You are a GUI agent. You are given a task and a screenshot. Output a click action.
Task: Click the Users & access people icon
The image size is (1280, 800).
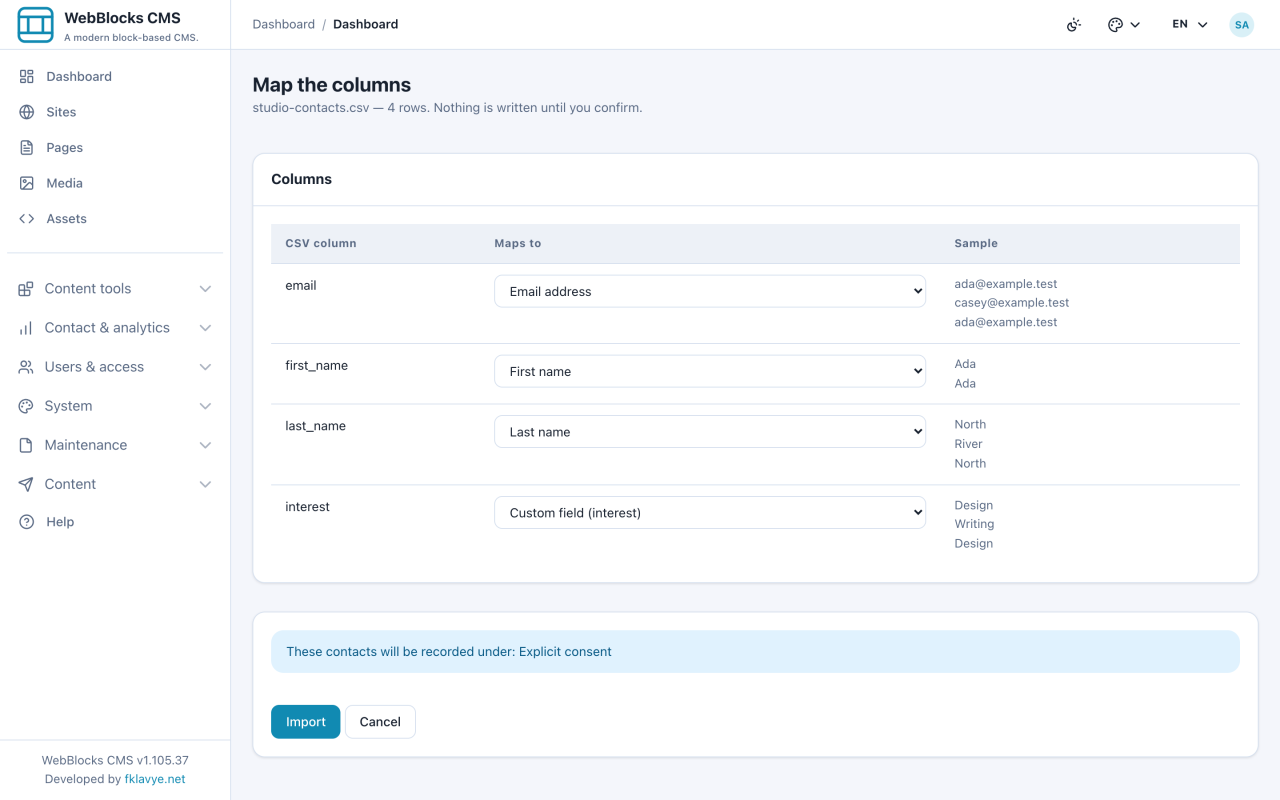coord(26,367)
